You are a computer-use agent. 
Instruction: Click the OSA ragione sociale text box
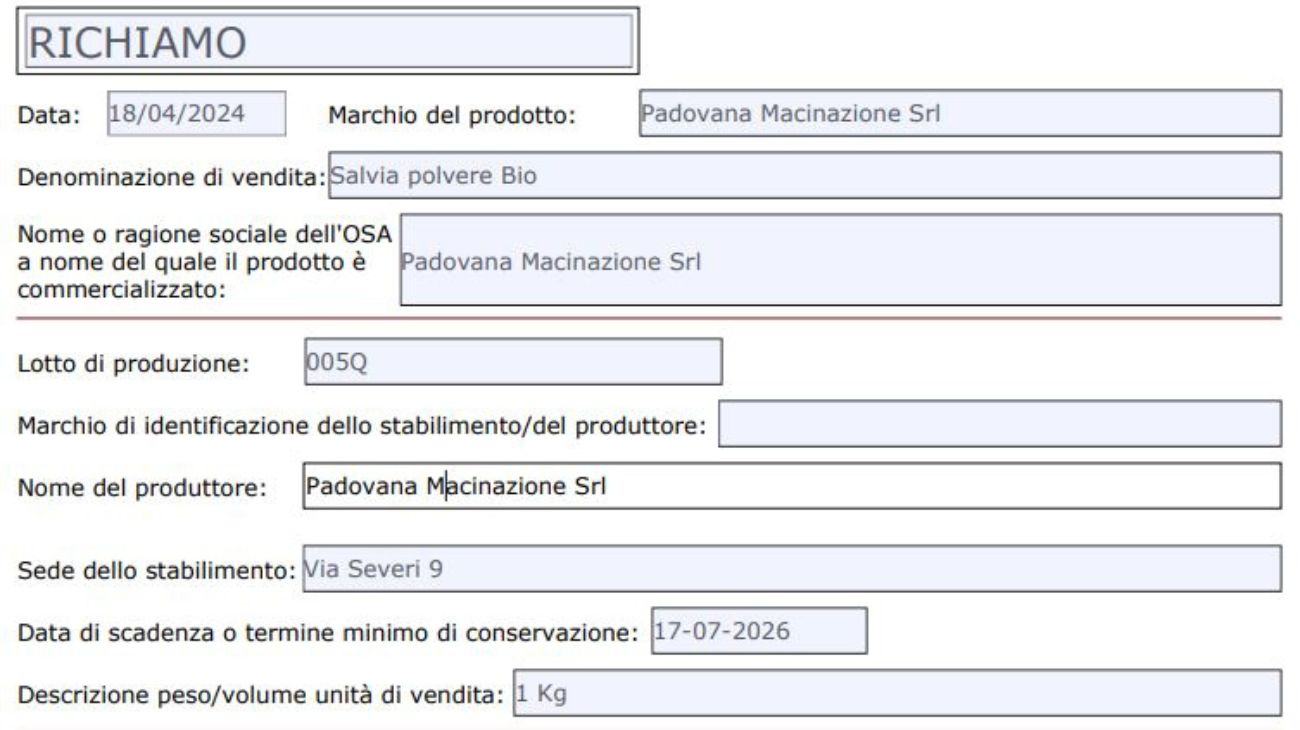click(840, 256)
